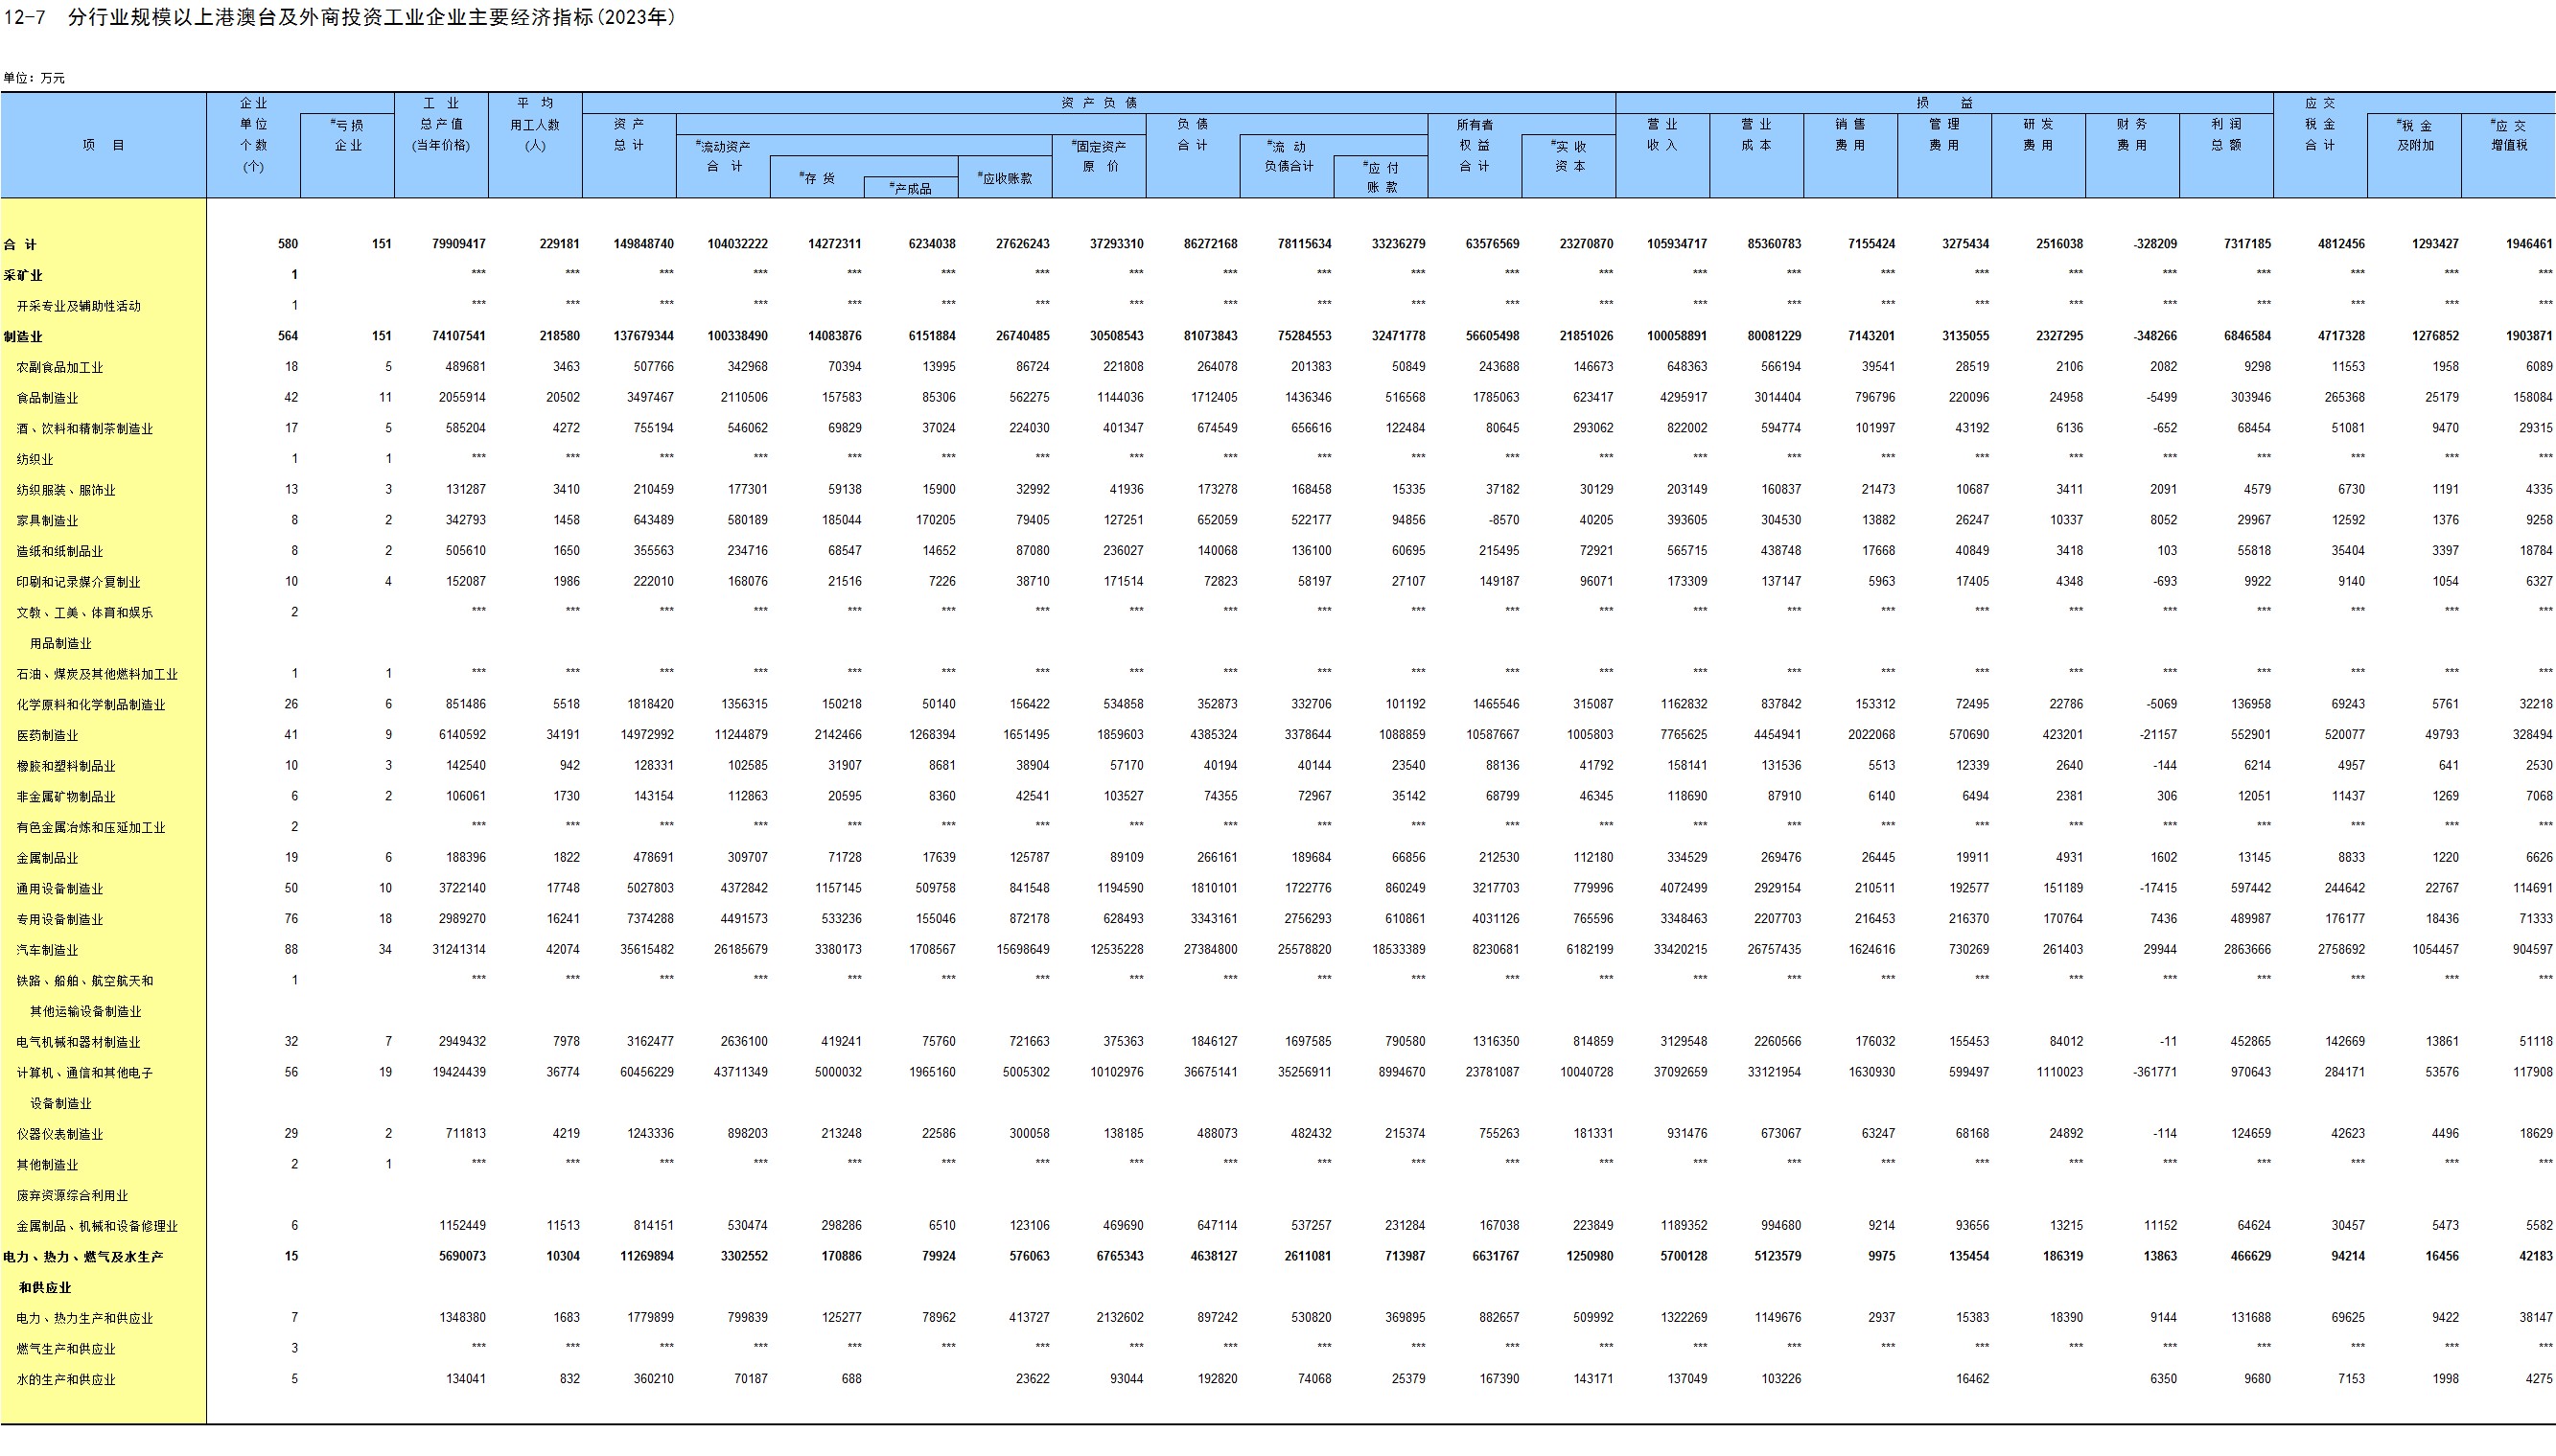The image size is (2556, 1456).
Task: Click the '食品制造业' row label
Action: coord(47,398)
